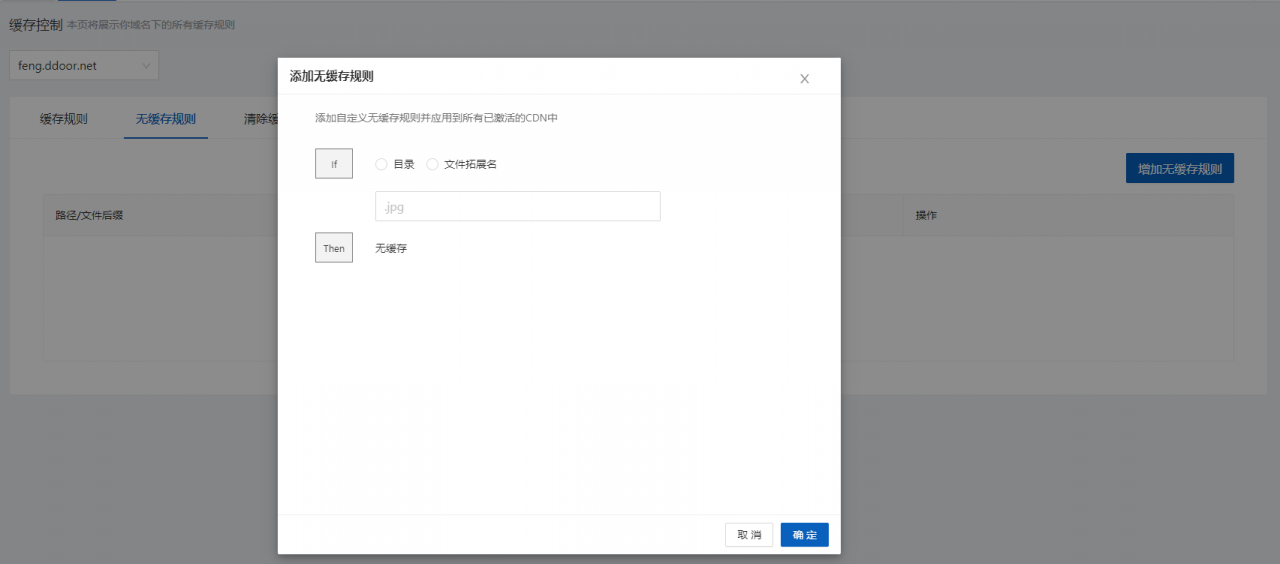Click the 操作 column header
This screenshot has width=1280, height=564.
926,215
